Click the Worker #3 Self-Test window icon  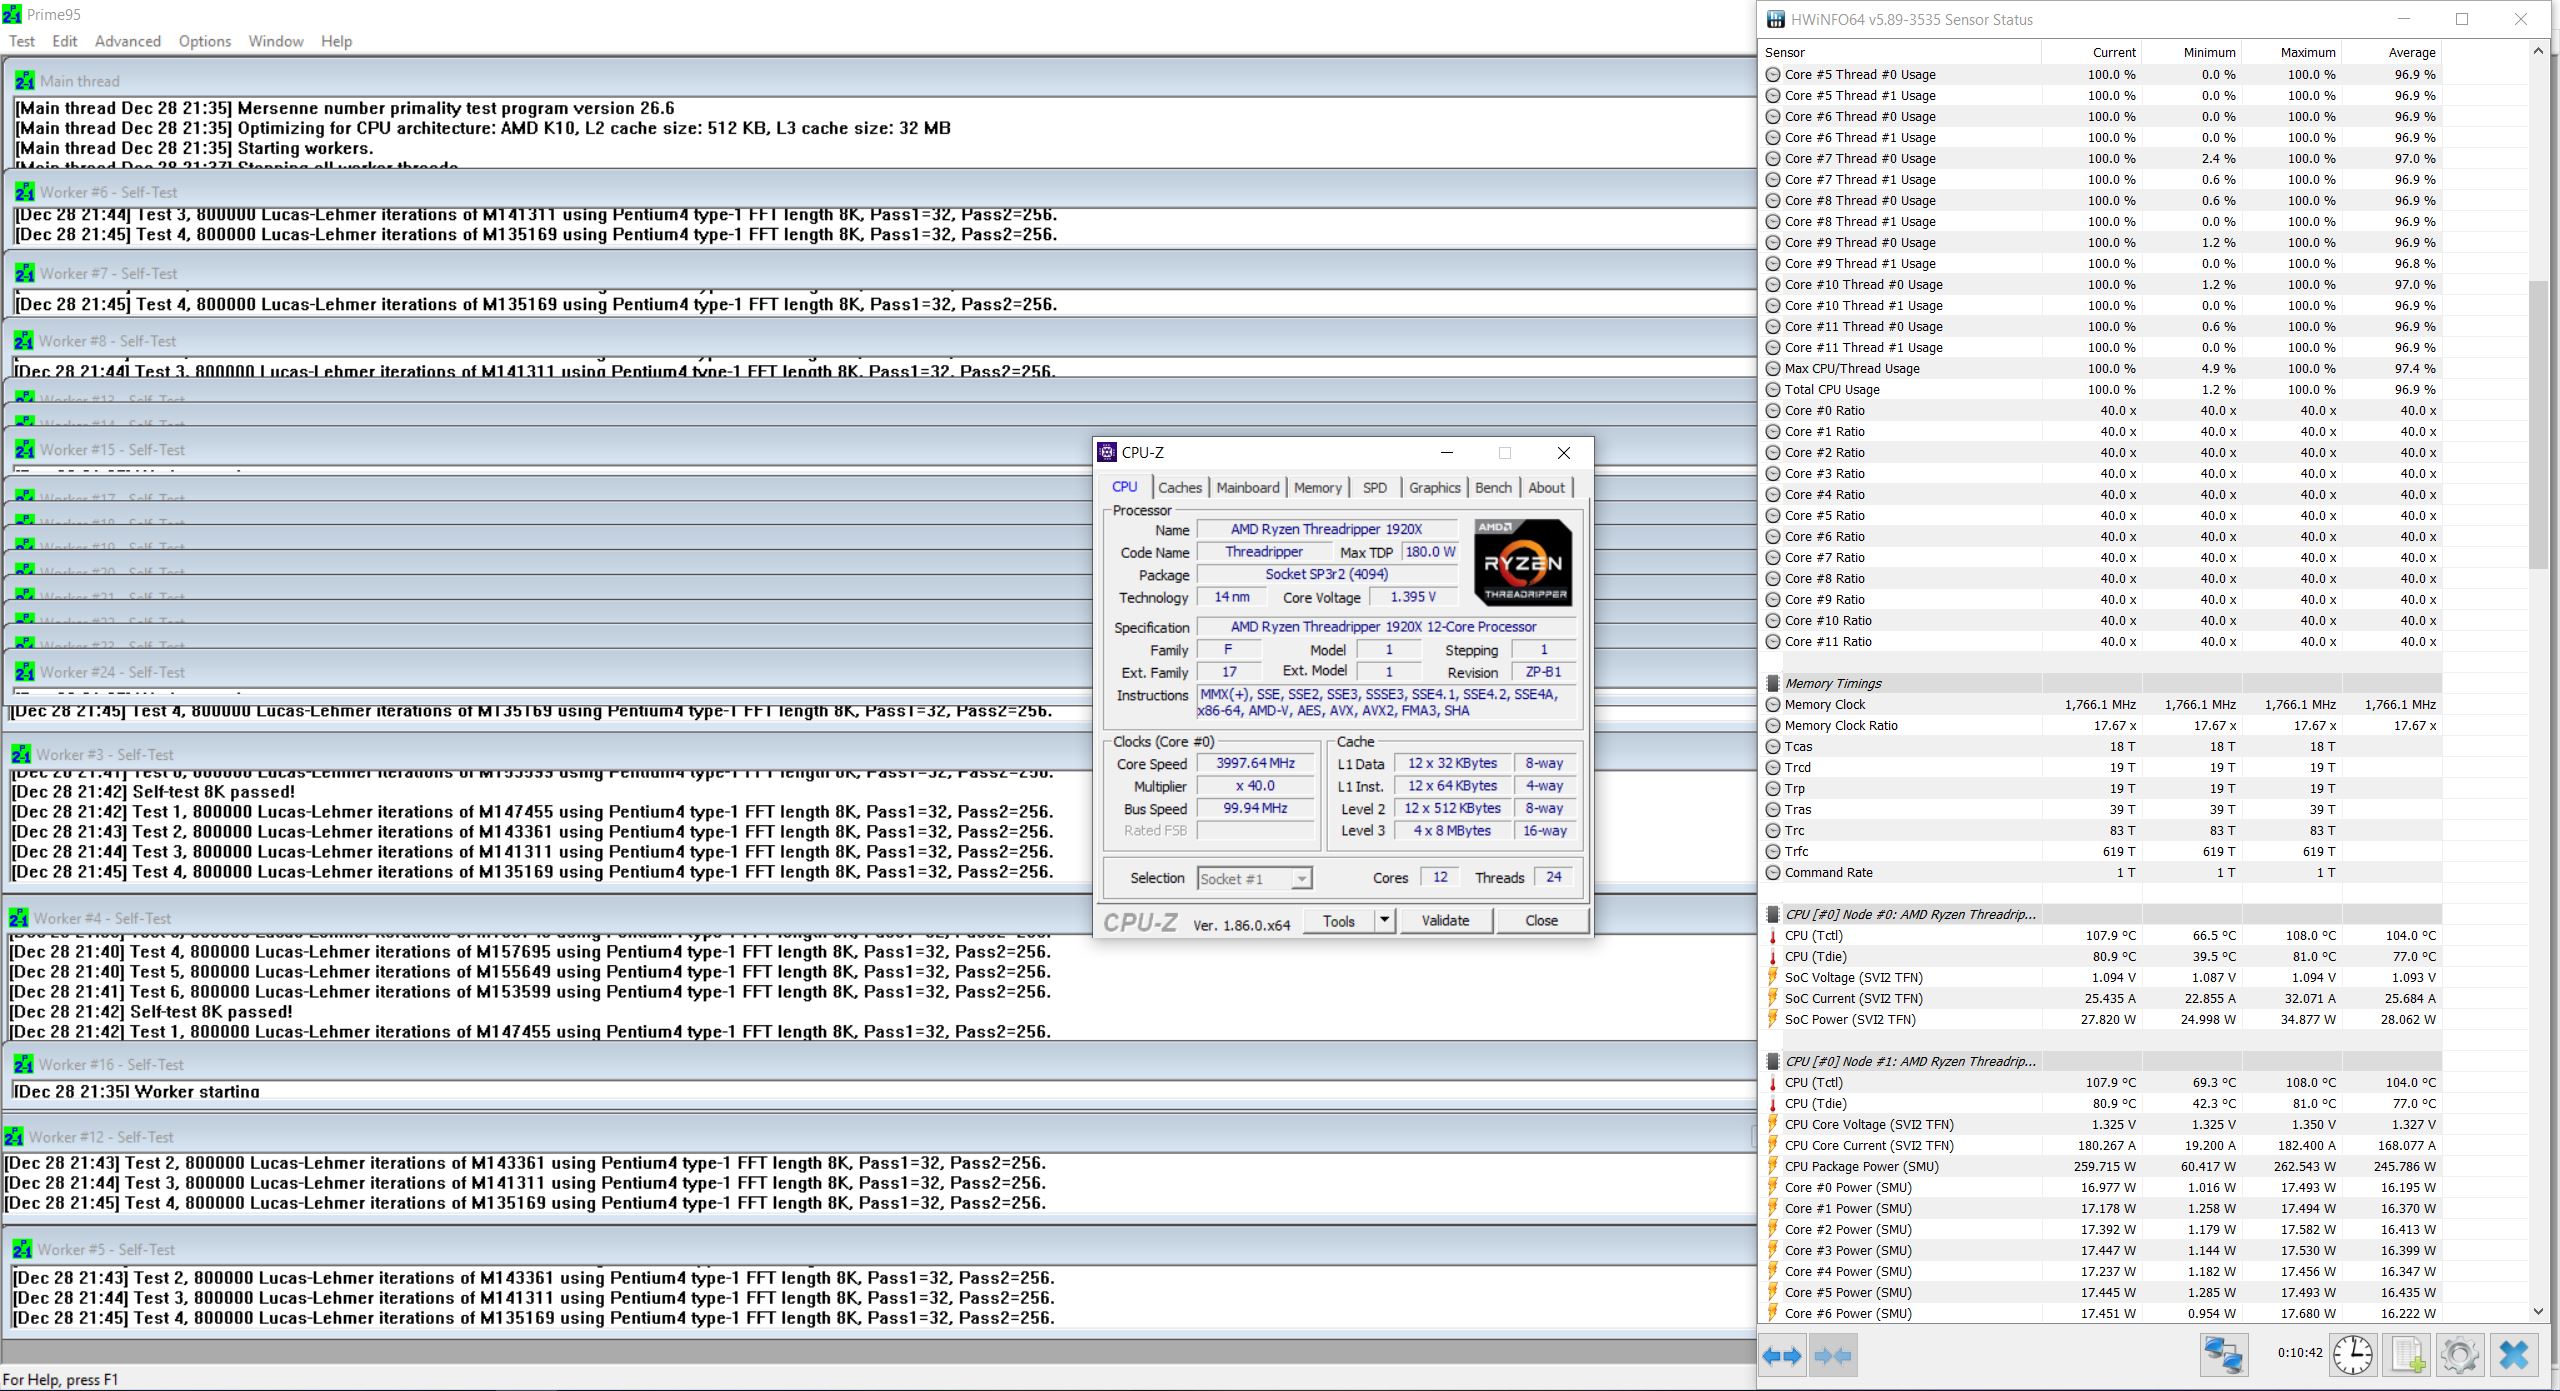21,754
